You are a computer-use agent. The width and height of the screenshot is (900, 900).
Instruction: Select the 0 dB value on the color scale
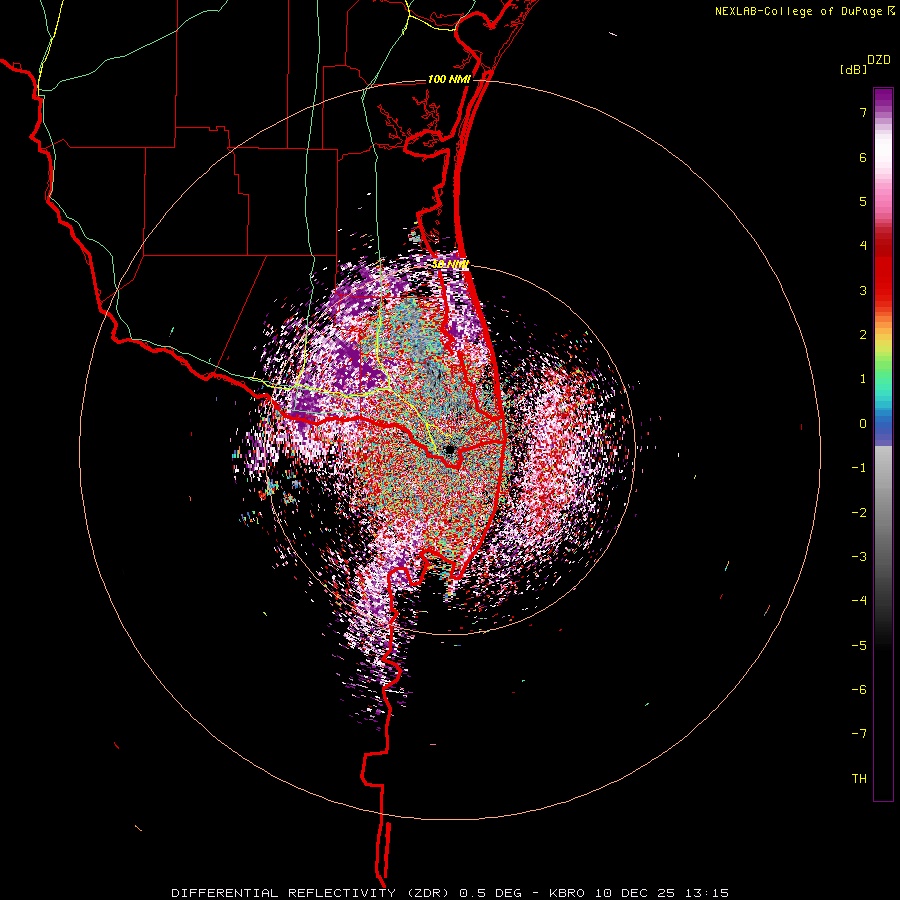click(863, 424)
